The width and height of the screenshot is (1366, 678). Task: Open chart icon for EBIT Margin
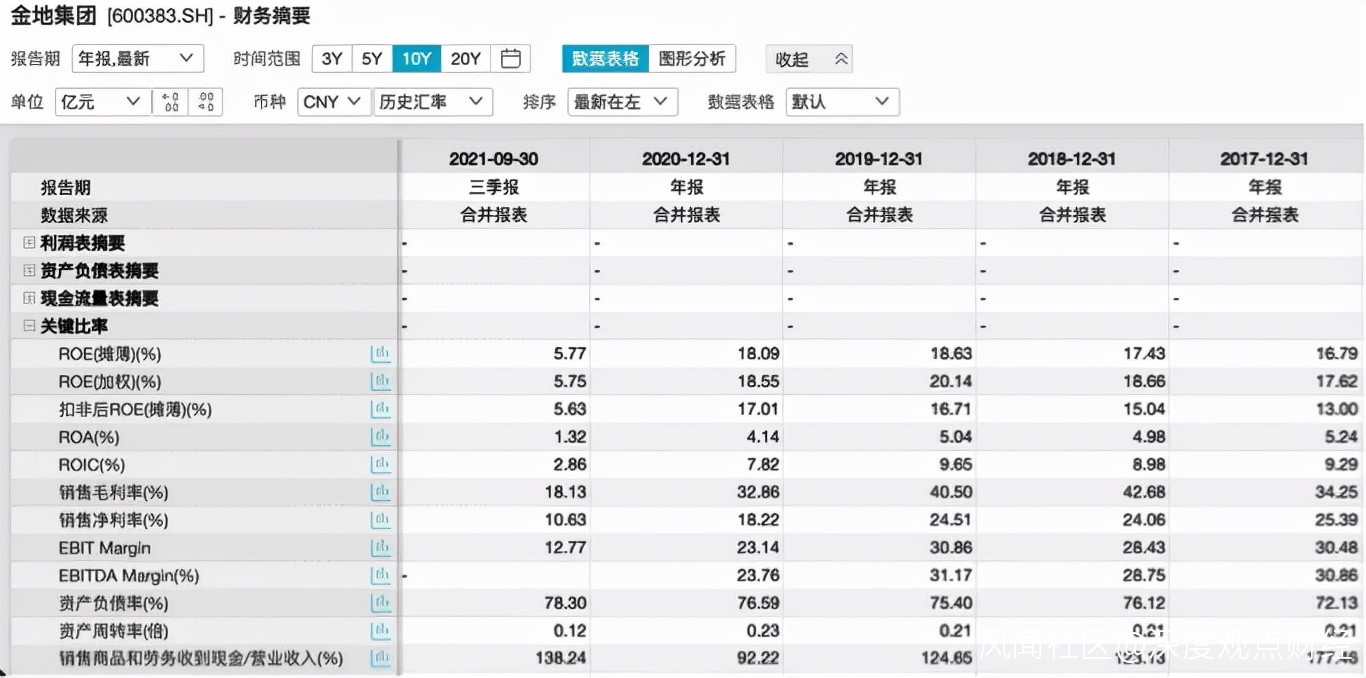(380, 548)
